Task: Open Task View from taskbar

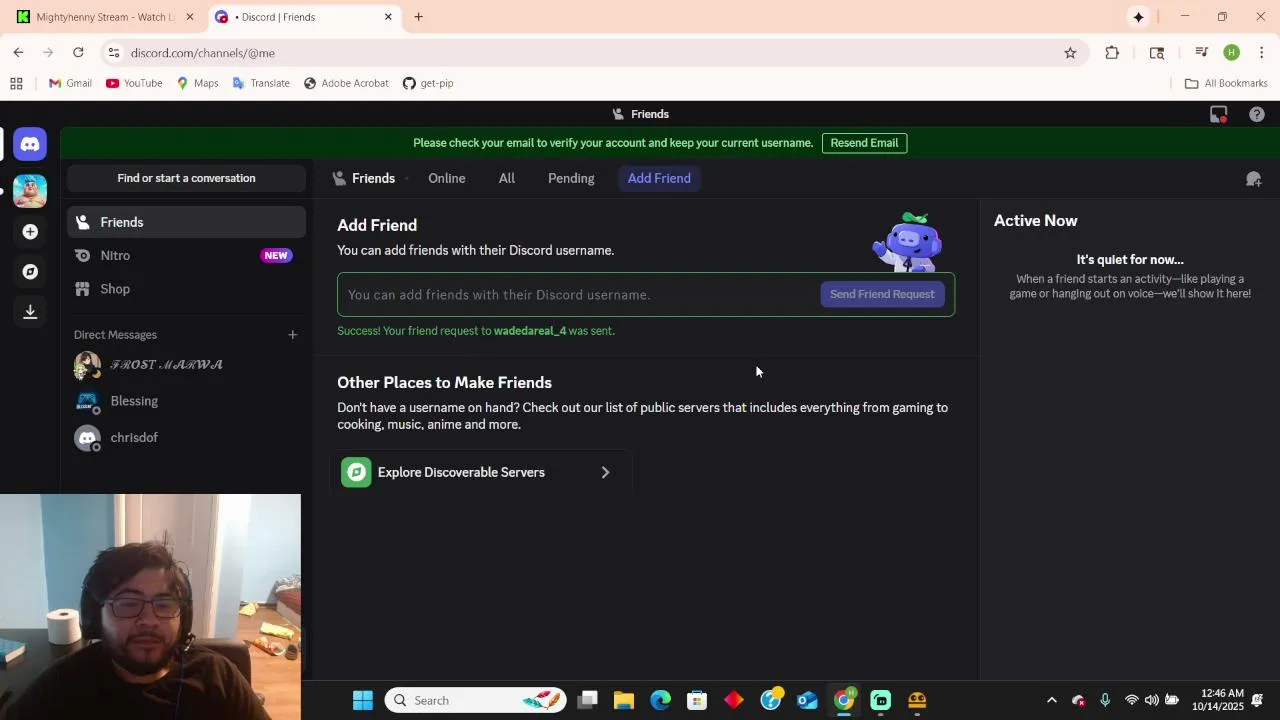Action: click(588, 701)
